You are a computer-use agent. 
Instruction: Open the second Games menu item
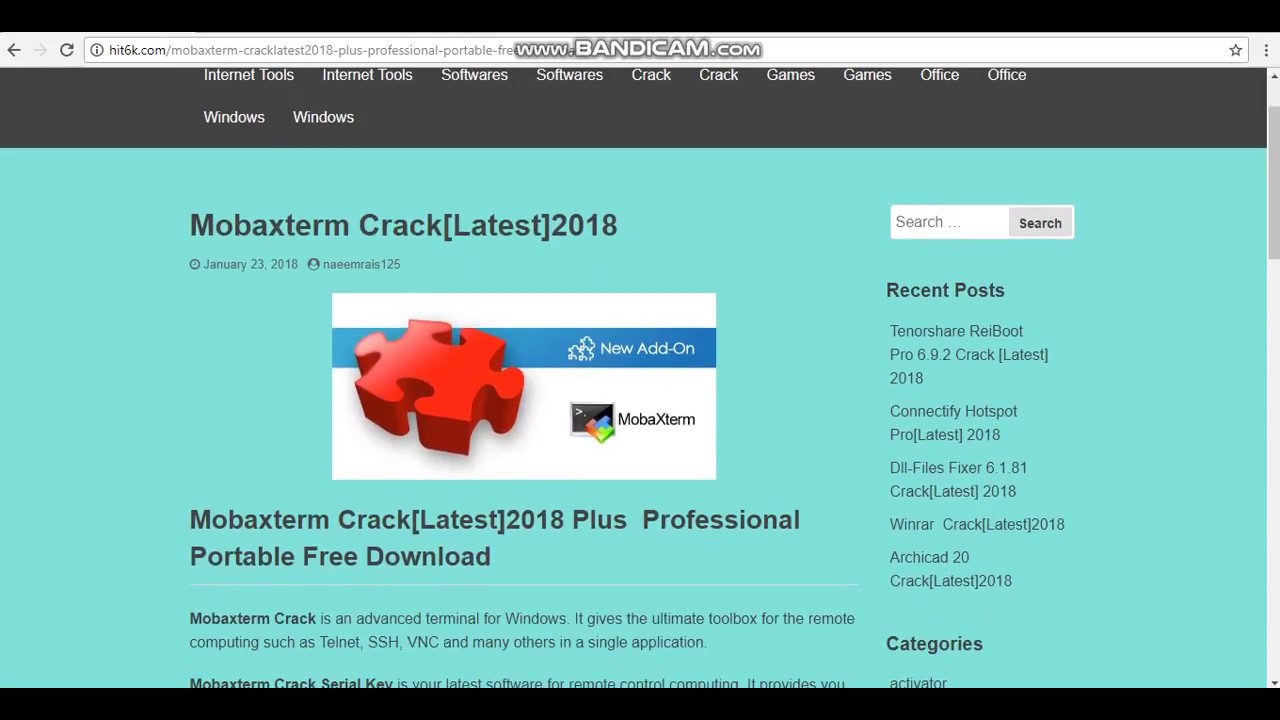(x=867, y=75)
